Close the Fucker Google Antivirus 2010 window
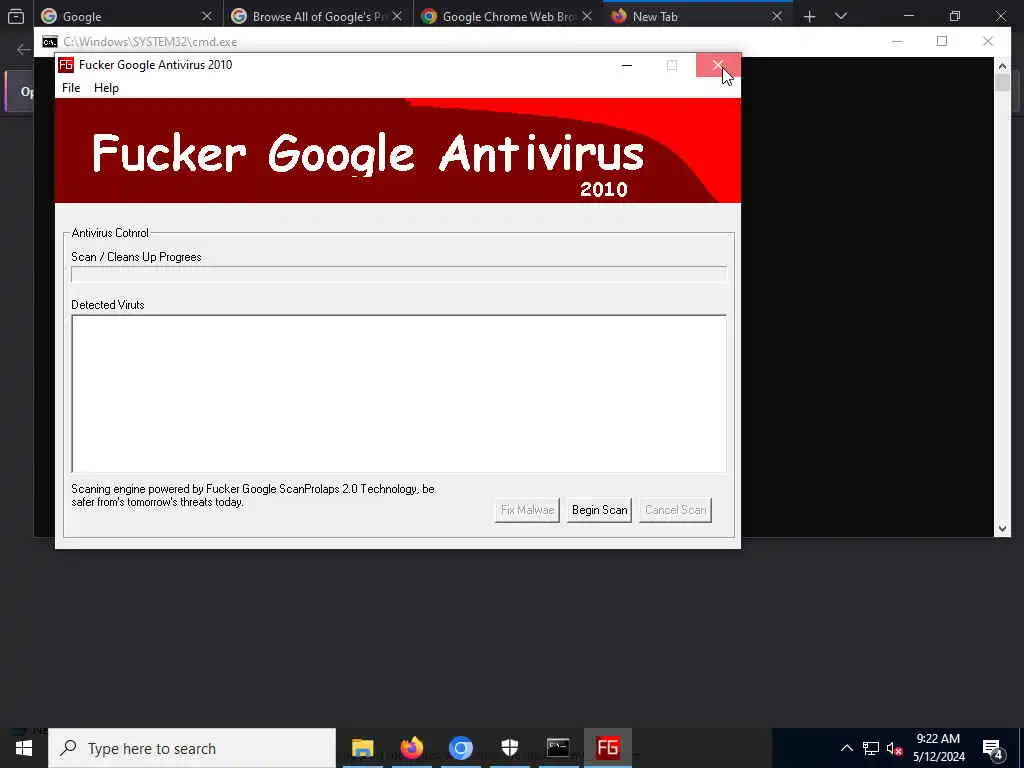The height and width of the screenshot is (768, 1024). (x=718, y=65)
